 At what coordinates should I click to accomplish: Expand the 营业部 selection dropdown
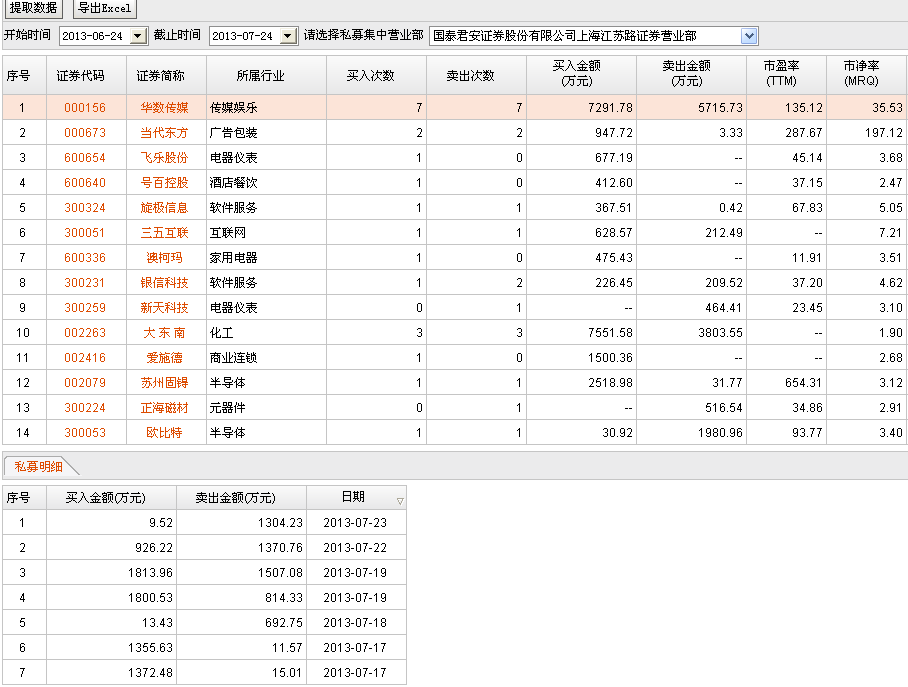[x=749, y=36]
